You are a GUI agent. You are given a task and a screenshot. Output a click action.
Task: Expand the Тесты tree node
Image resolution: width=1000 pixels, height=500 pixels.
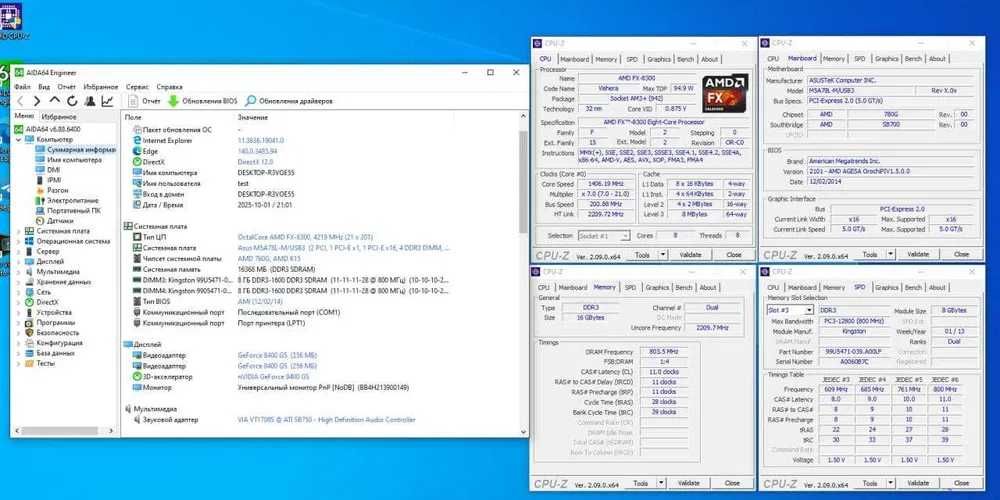pos(18,364)
